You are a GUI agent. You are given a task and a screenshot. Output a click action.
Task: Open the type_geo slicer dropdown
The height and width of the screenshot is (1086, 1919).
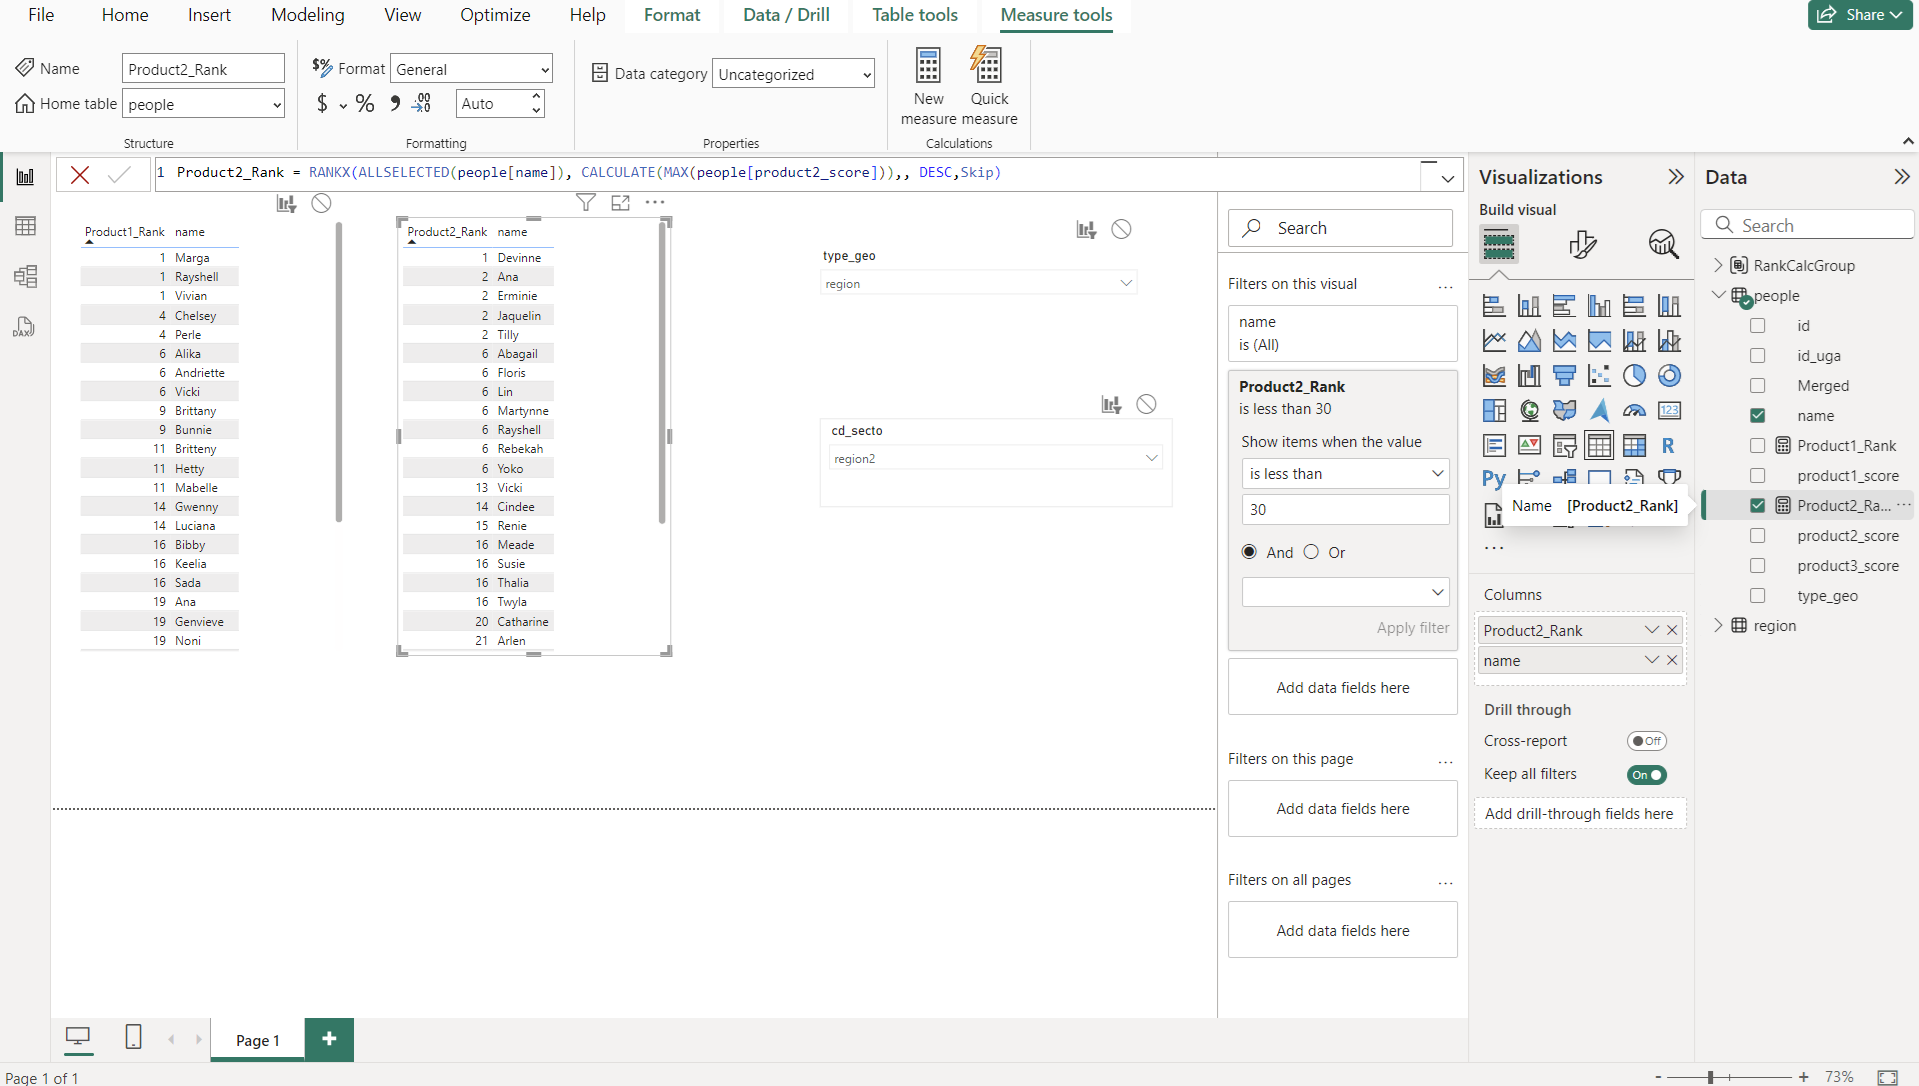tap(978, 284)
